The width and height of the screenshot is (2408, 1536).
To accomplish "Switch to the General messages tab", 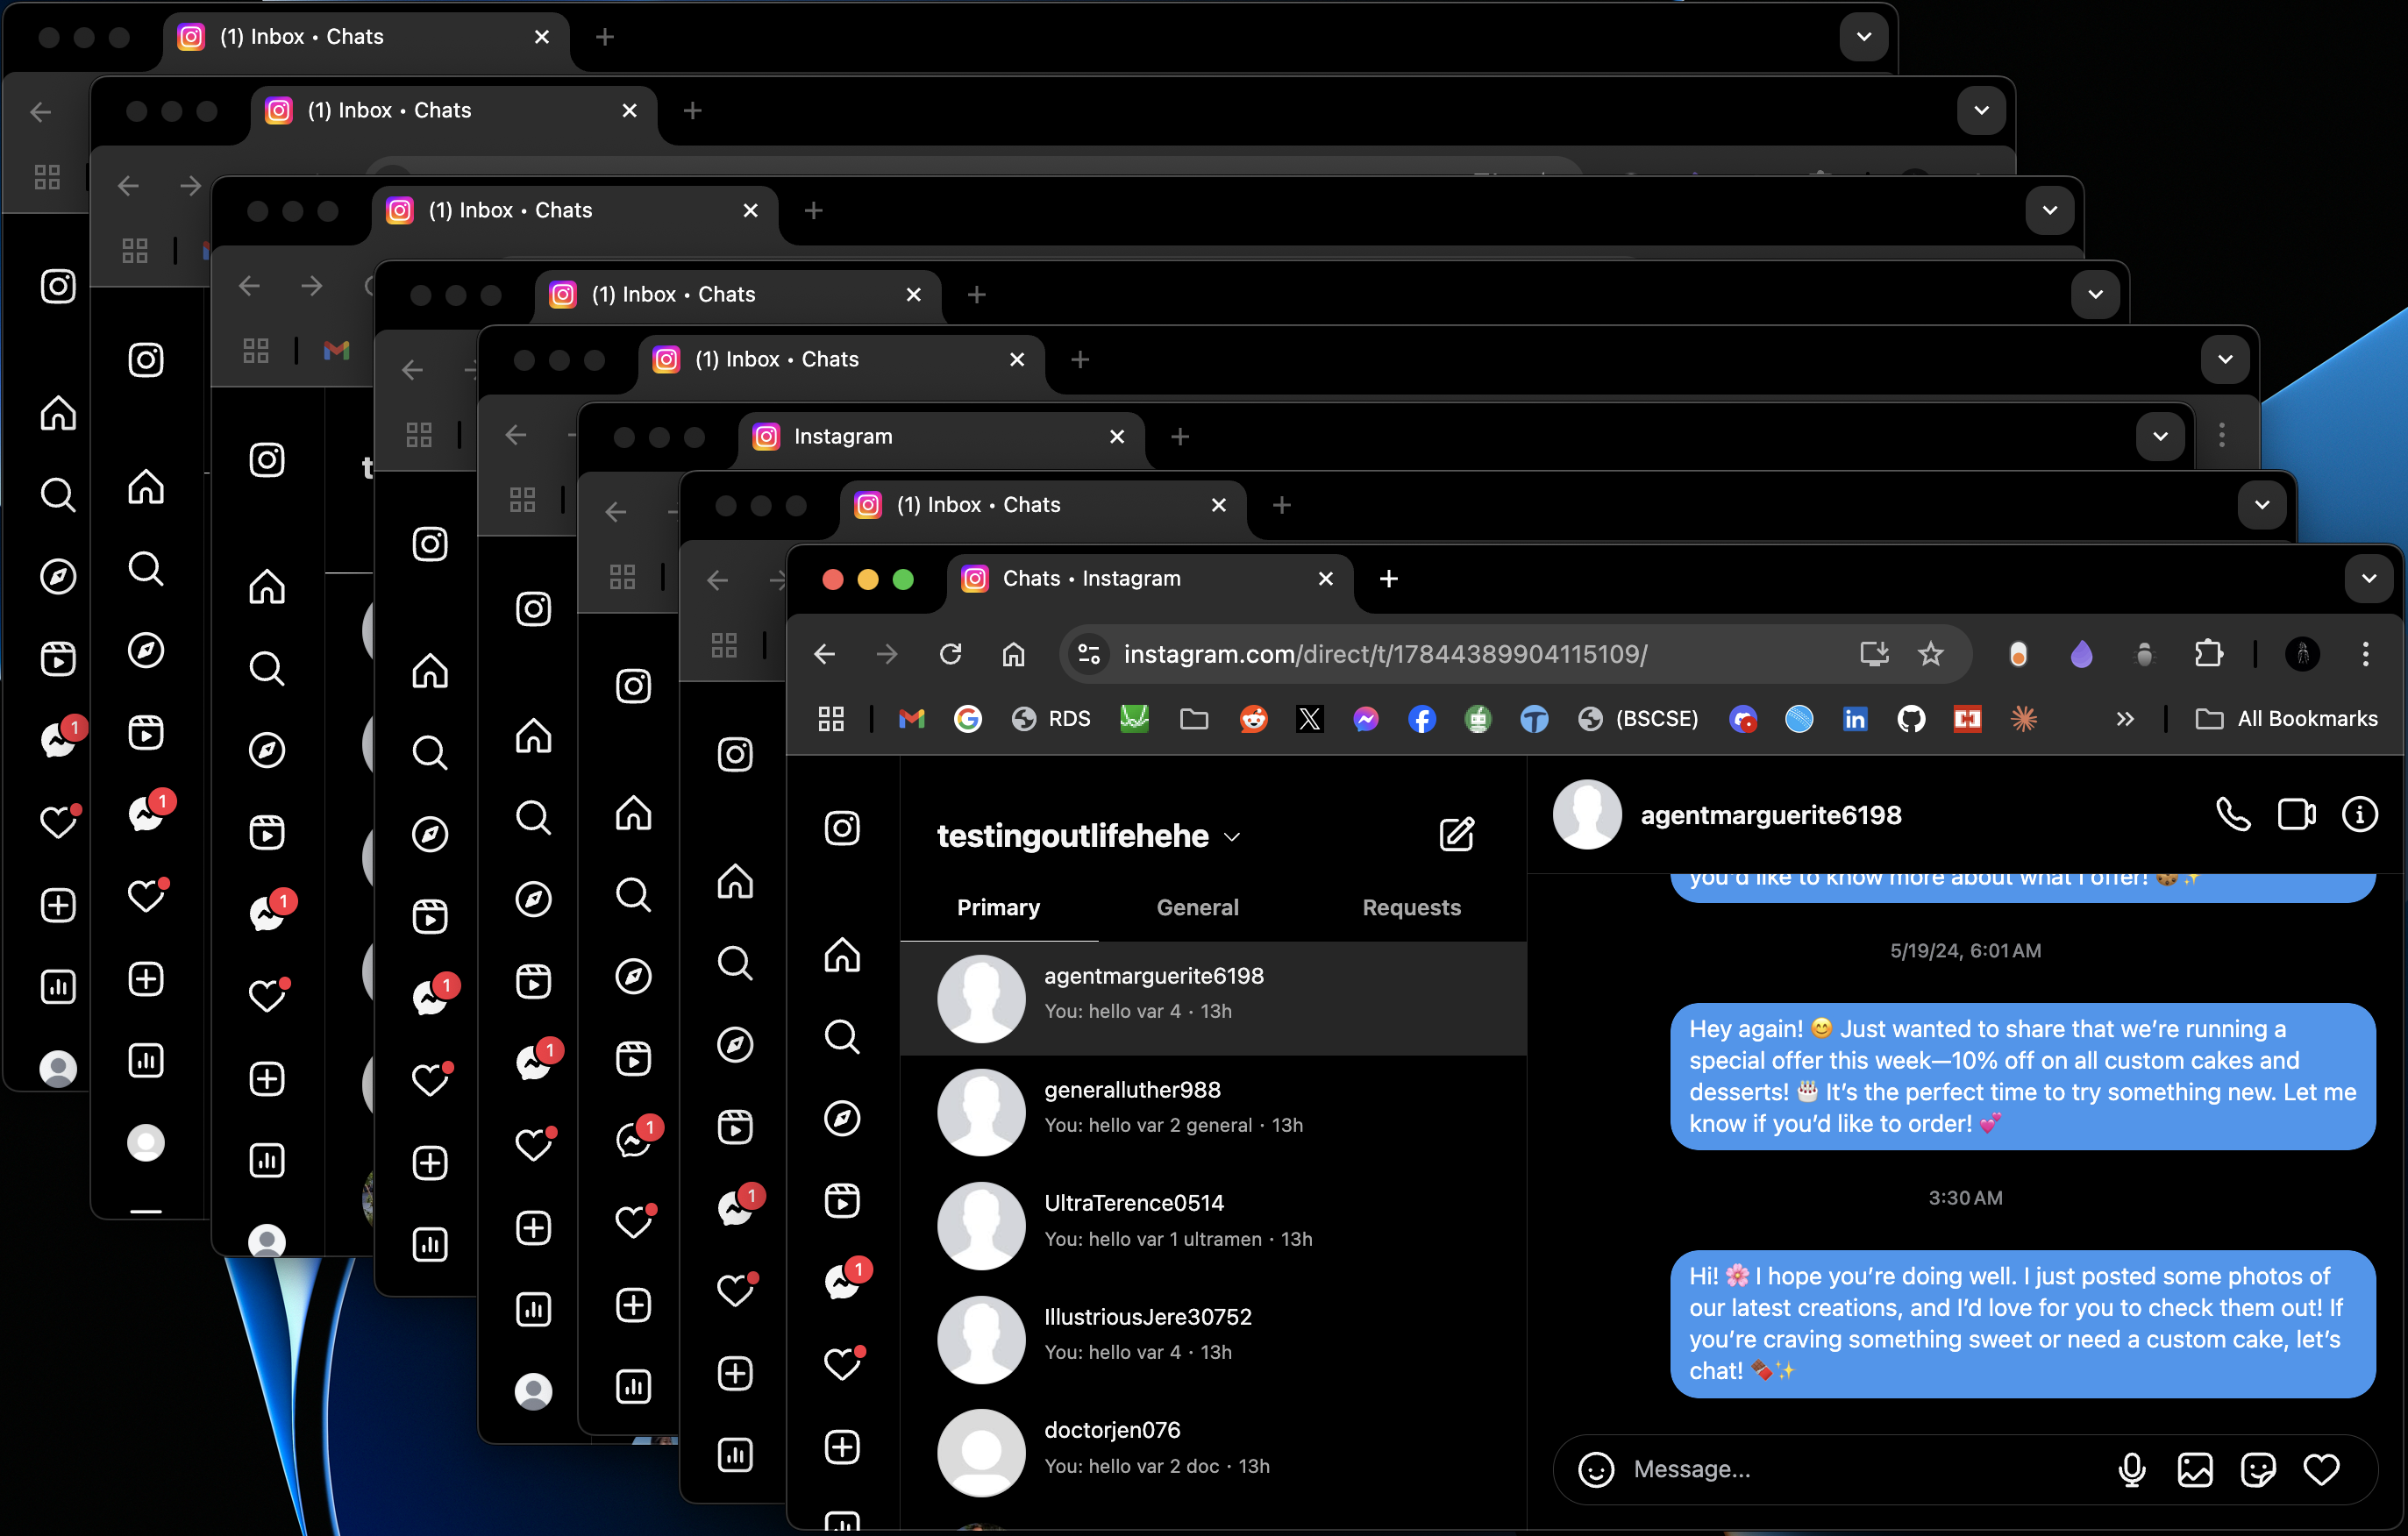I will pos(1197,907).
